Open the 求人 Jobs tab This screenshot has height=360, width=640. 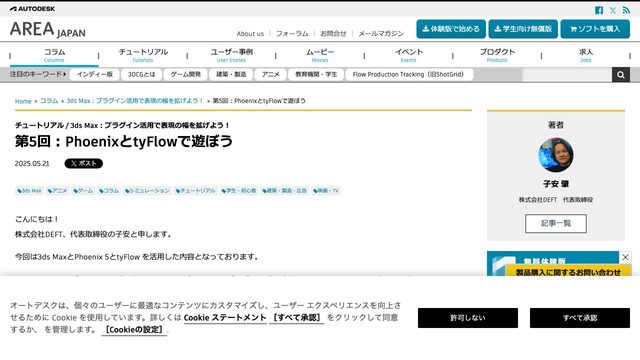[x=586, y=55]
